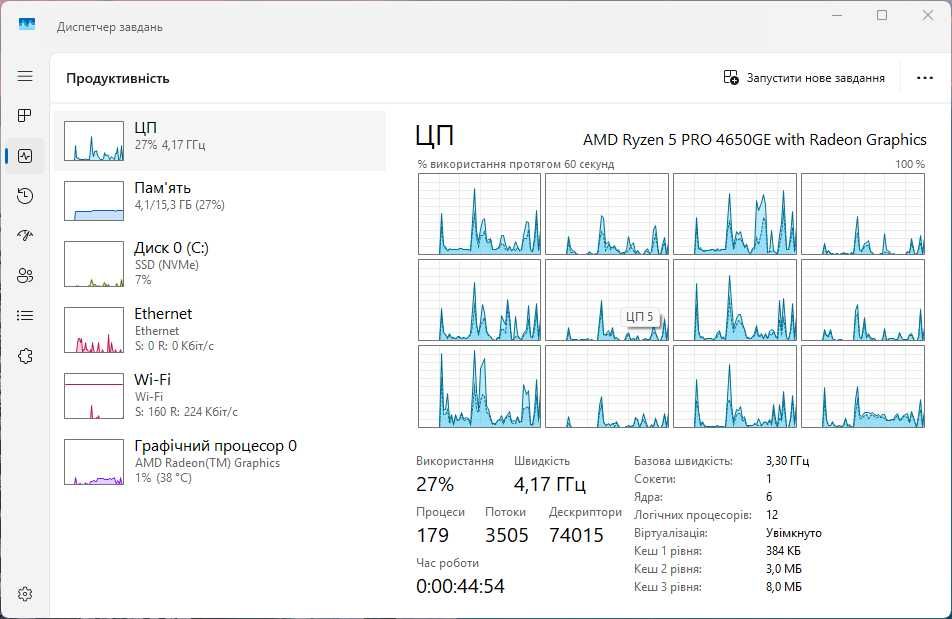Select Графічний процесор 0 item
Screen dimensions: 952x619
(219, 461)
